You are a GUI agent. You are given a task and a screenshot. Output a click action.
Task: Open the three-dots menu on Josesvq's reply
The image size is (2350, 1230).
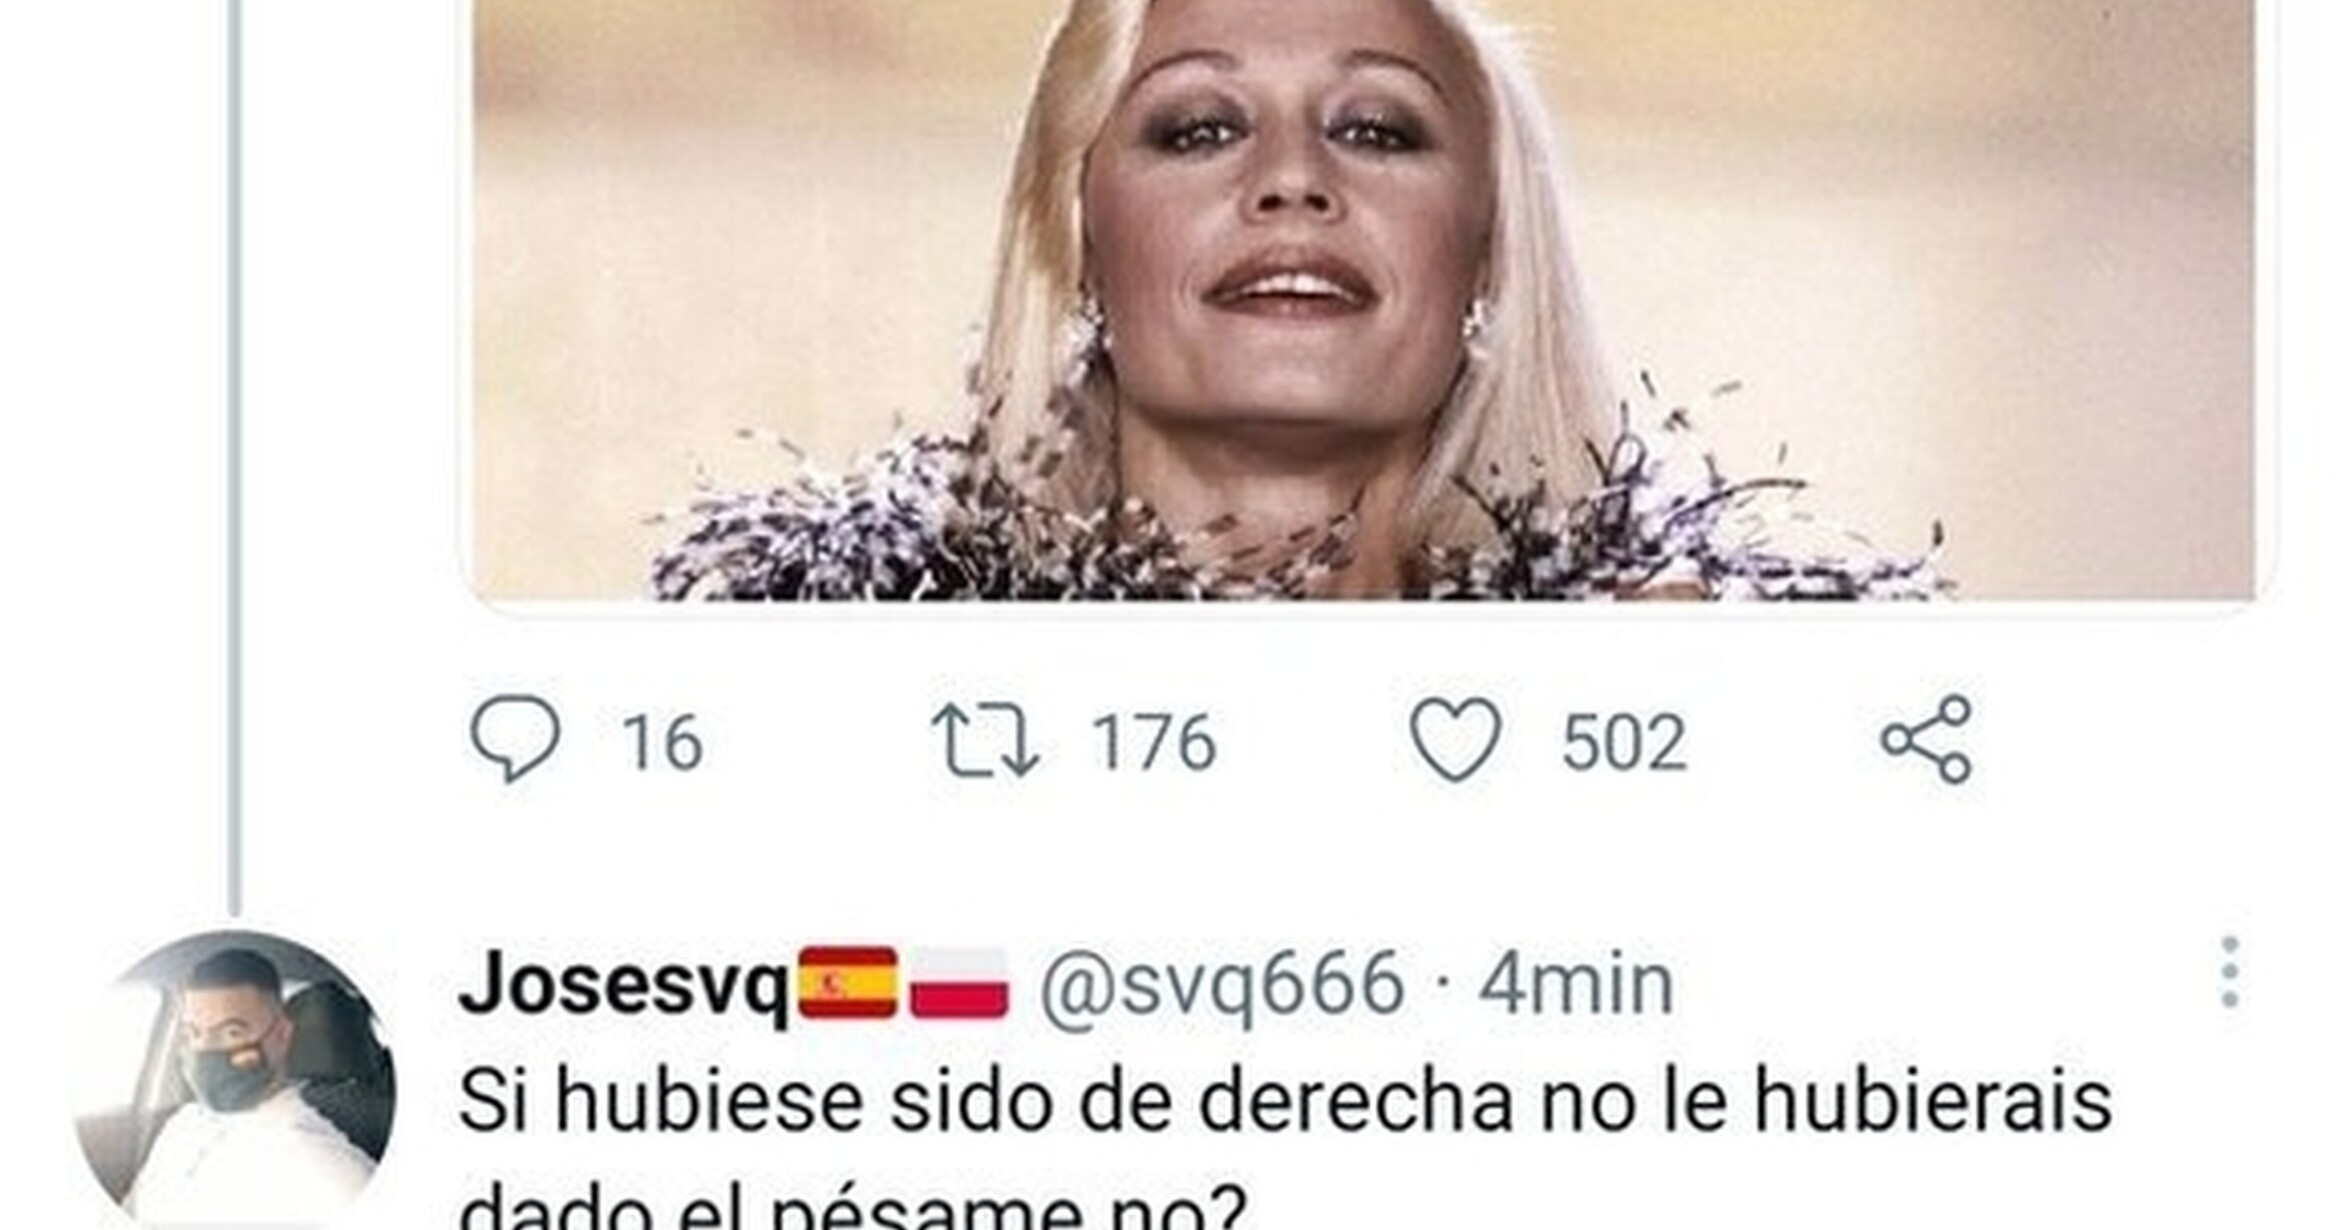[2229, 972]
